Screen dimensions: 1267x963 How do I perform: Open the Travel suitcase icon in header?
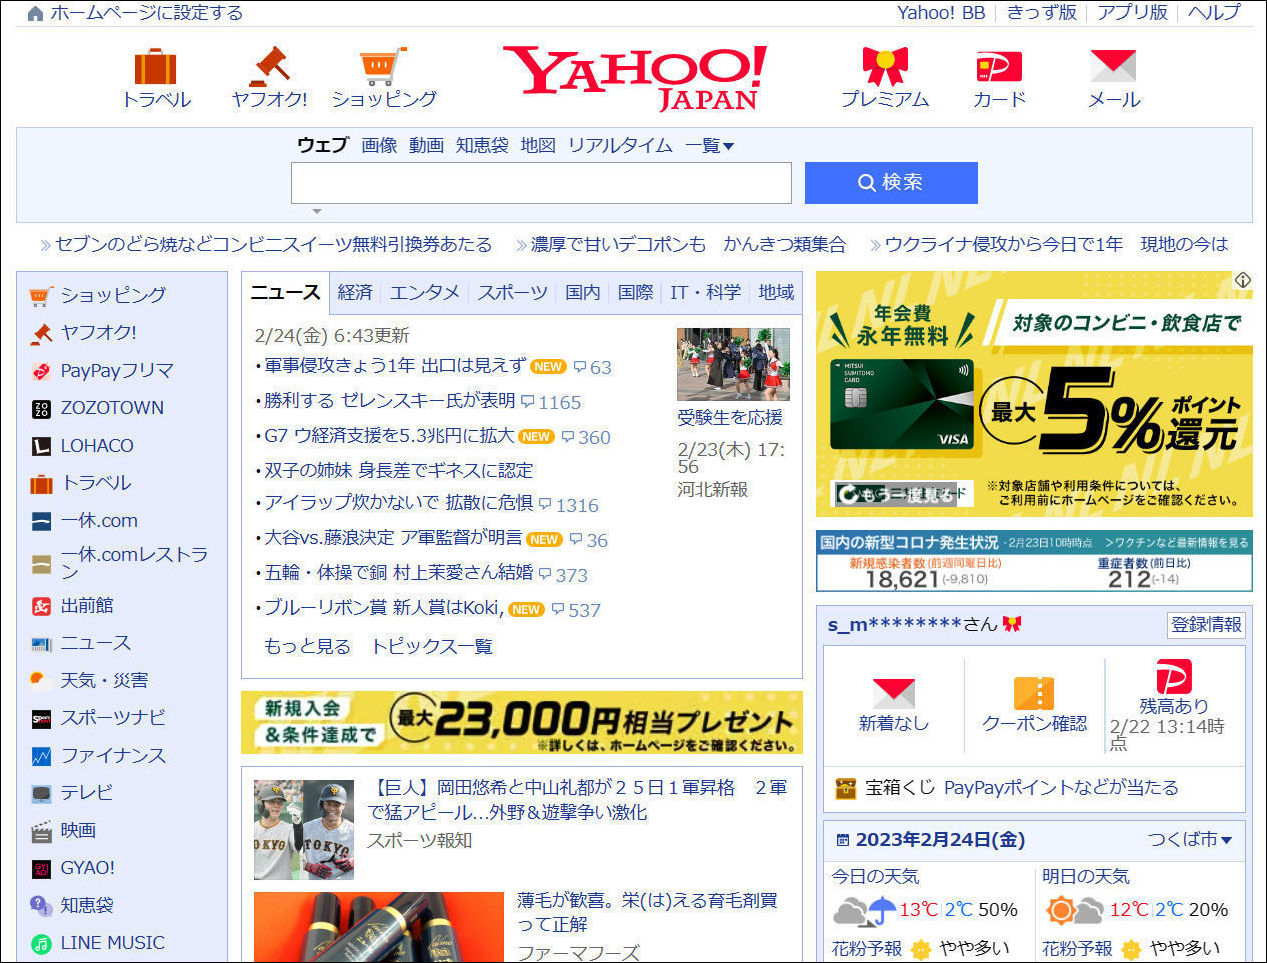(156, 68)
